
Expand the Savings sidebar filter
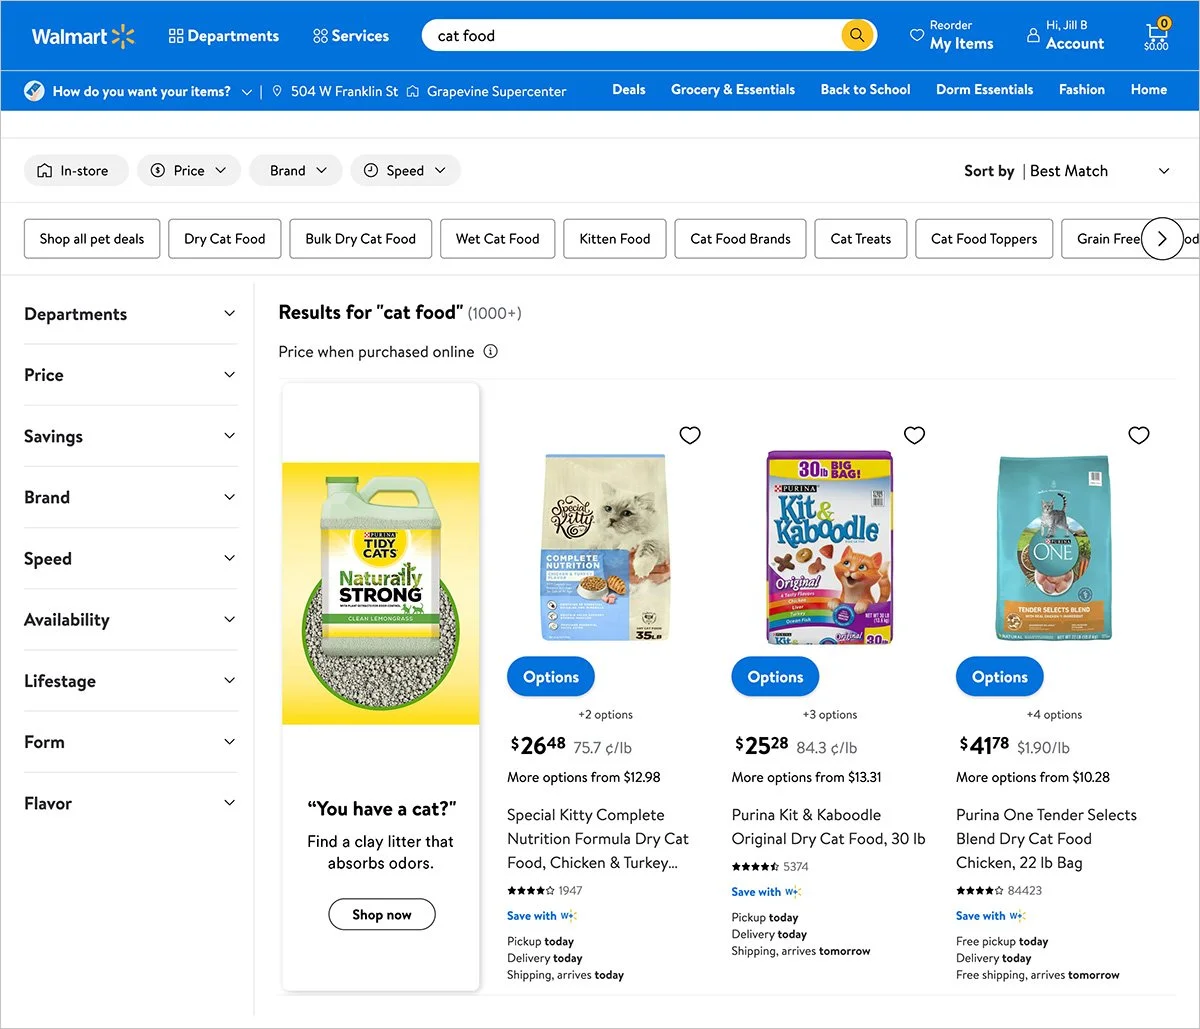[131, 436]
